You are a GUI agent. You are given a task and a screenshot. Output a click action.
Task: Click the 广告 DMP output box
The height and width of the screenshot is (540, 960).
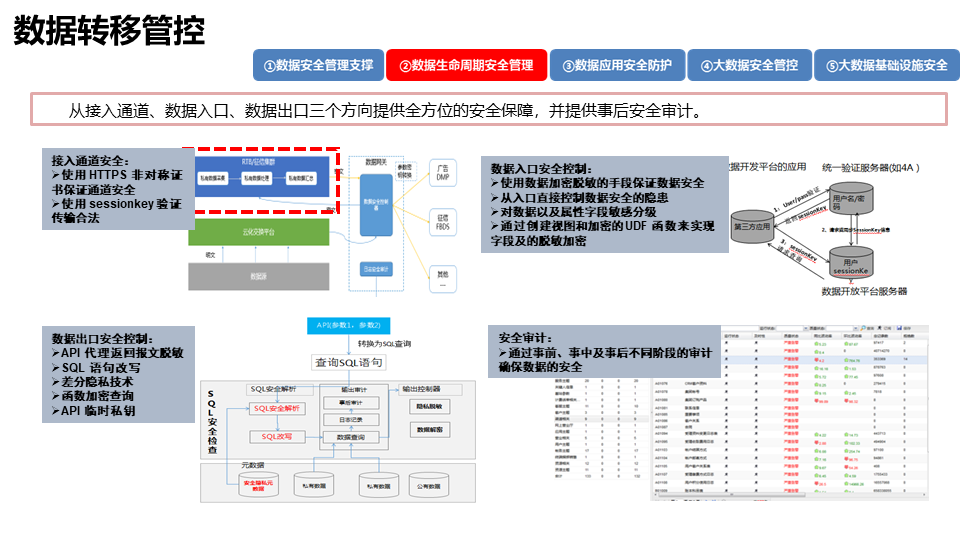[x=443, y=173]
